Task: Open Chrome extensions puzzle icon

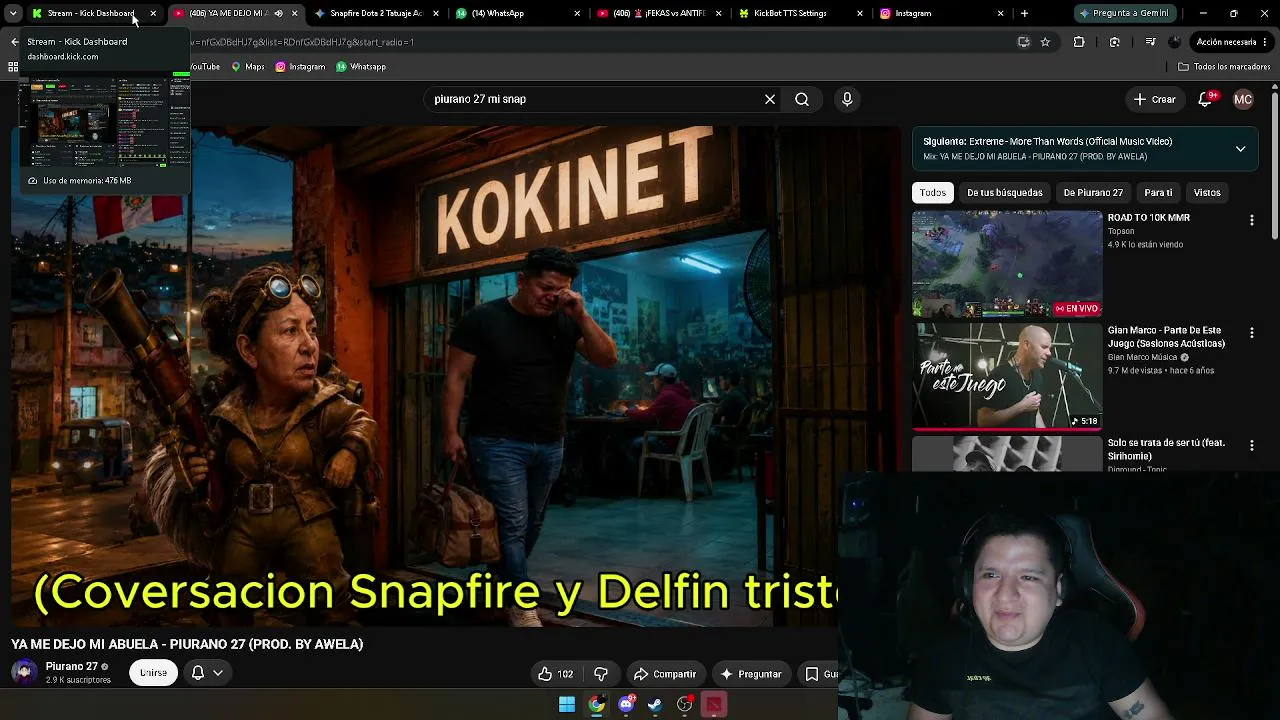Action: point(1079,42)
